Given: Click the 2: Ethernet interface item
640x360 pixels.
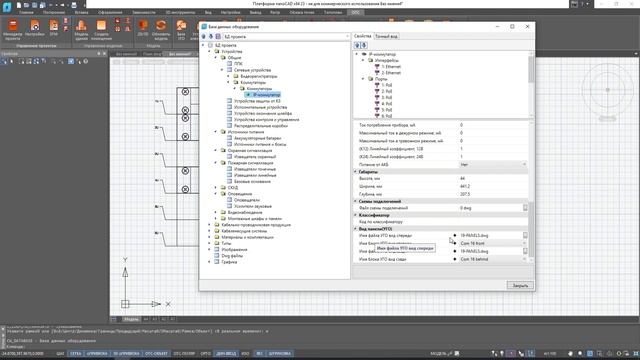Looking at the screenshot, I should 388,73.
